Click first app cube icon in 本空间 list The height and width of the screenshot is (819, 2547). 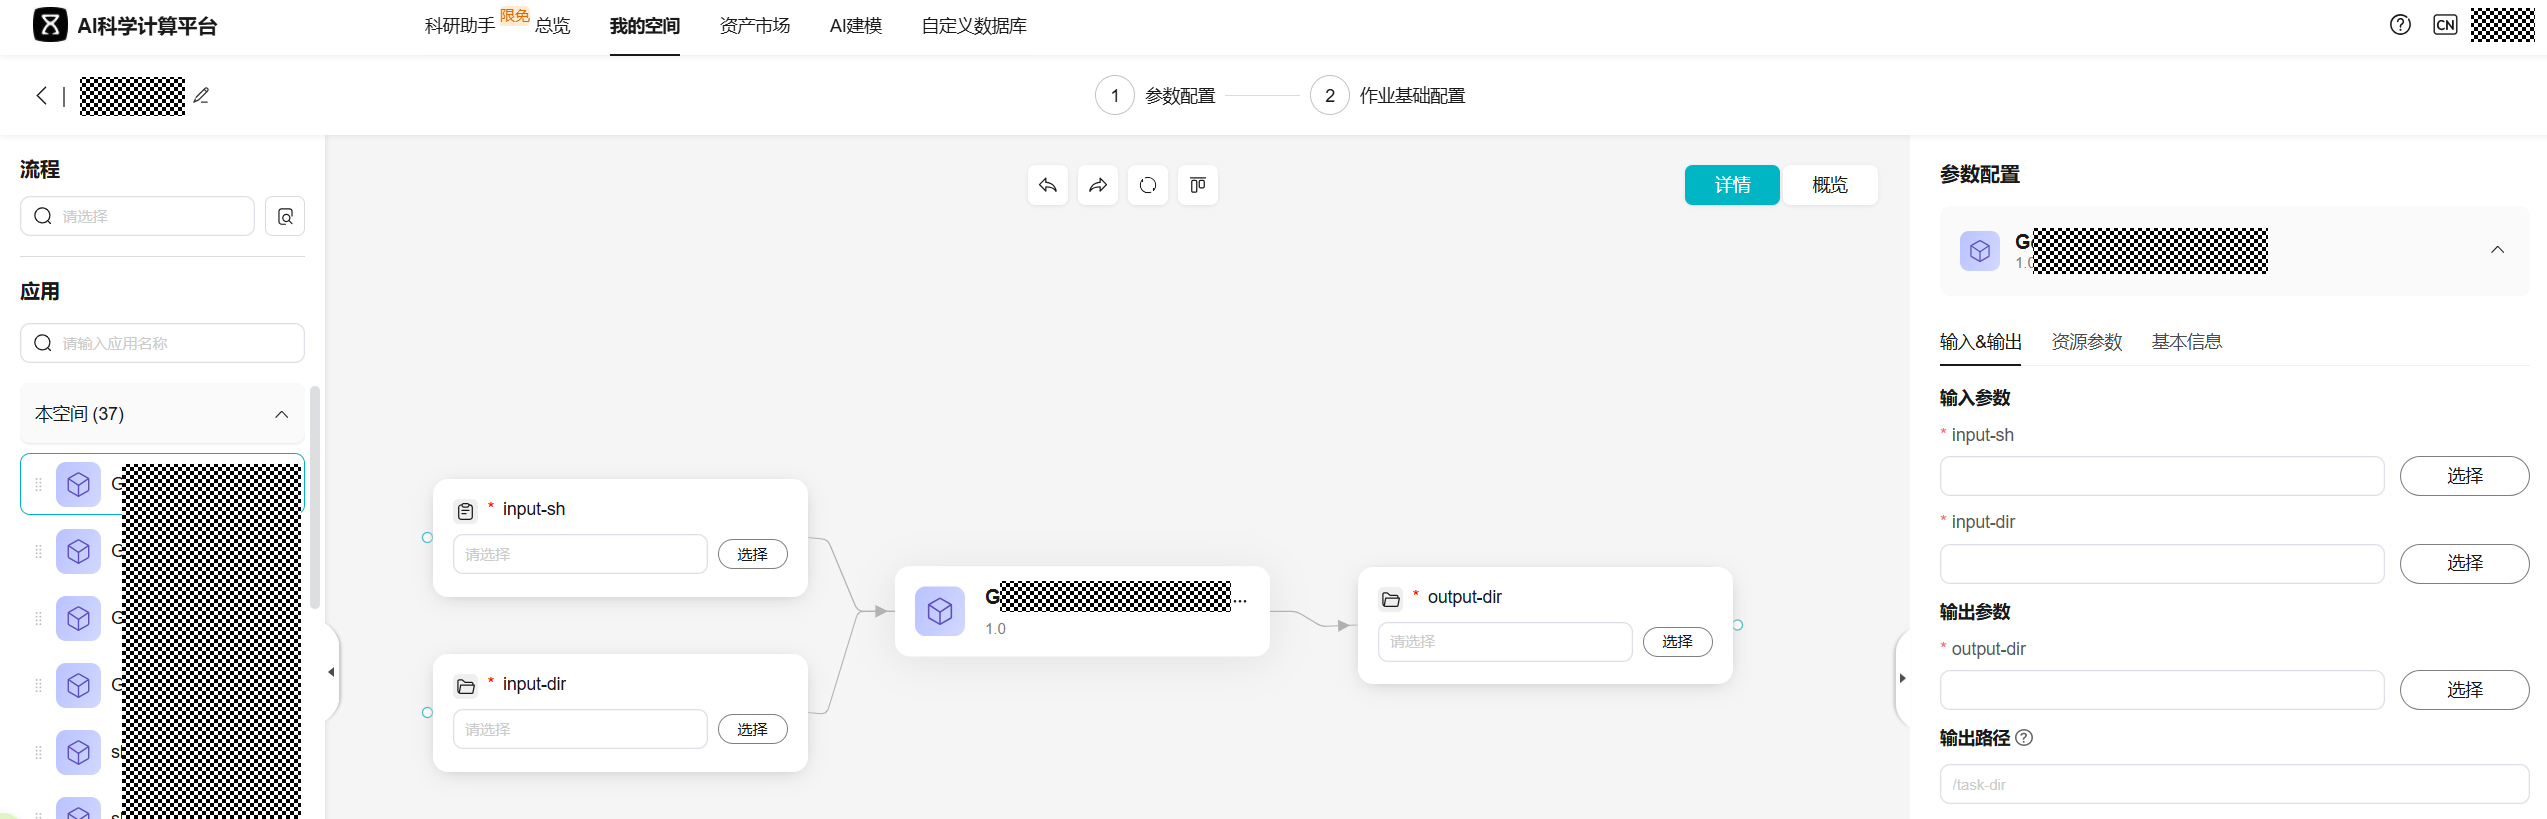click(x=78, y=485)
